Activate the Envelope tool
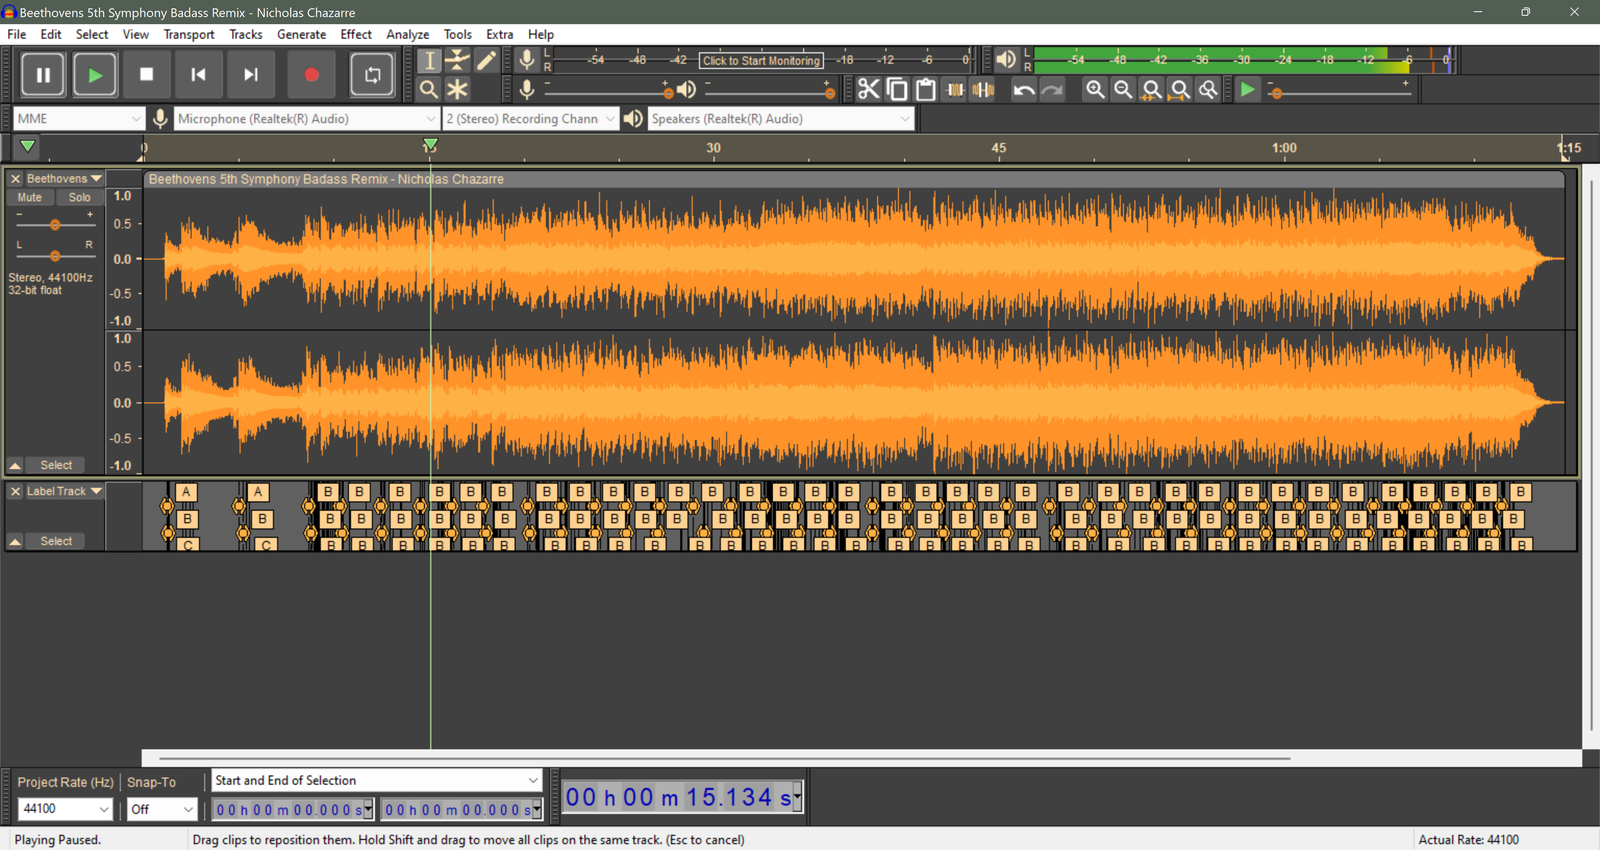The image size is (1600, 850). (x=457, y=61)
